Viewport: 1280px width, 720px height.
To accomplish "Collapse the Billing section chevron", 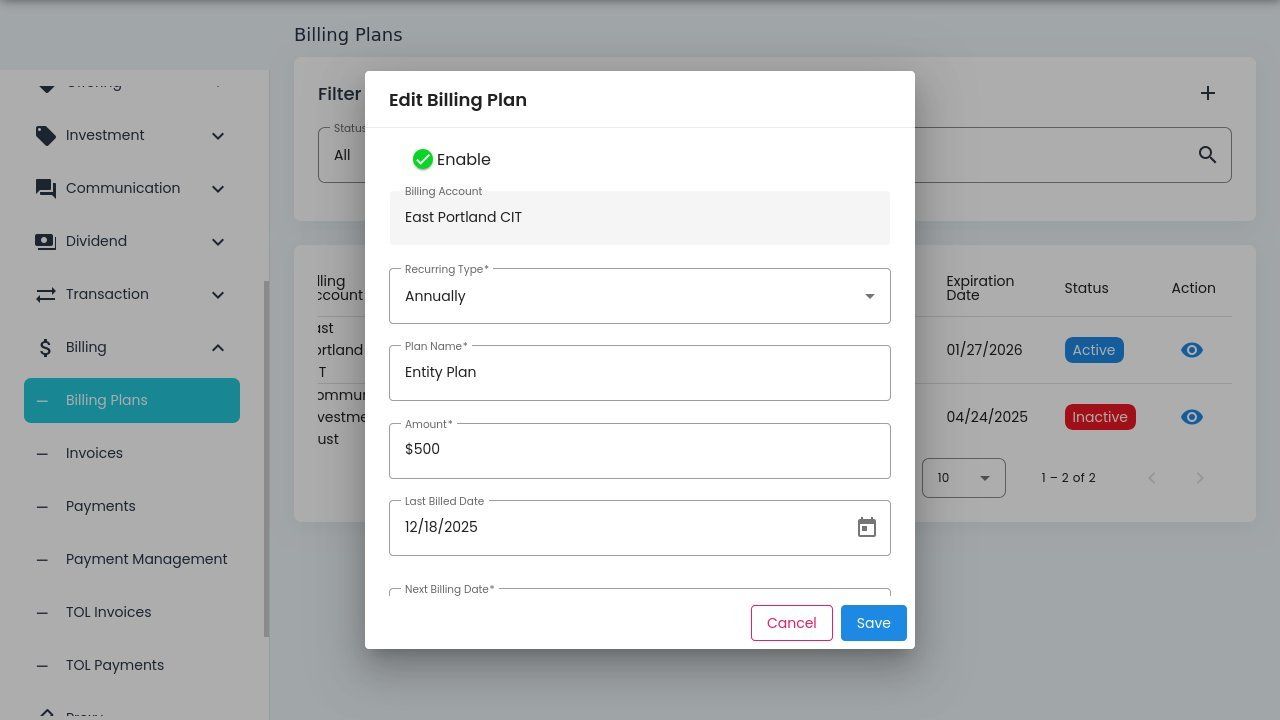I will 218,348.
